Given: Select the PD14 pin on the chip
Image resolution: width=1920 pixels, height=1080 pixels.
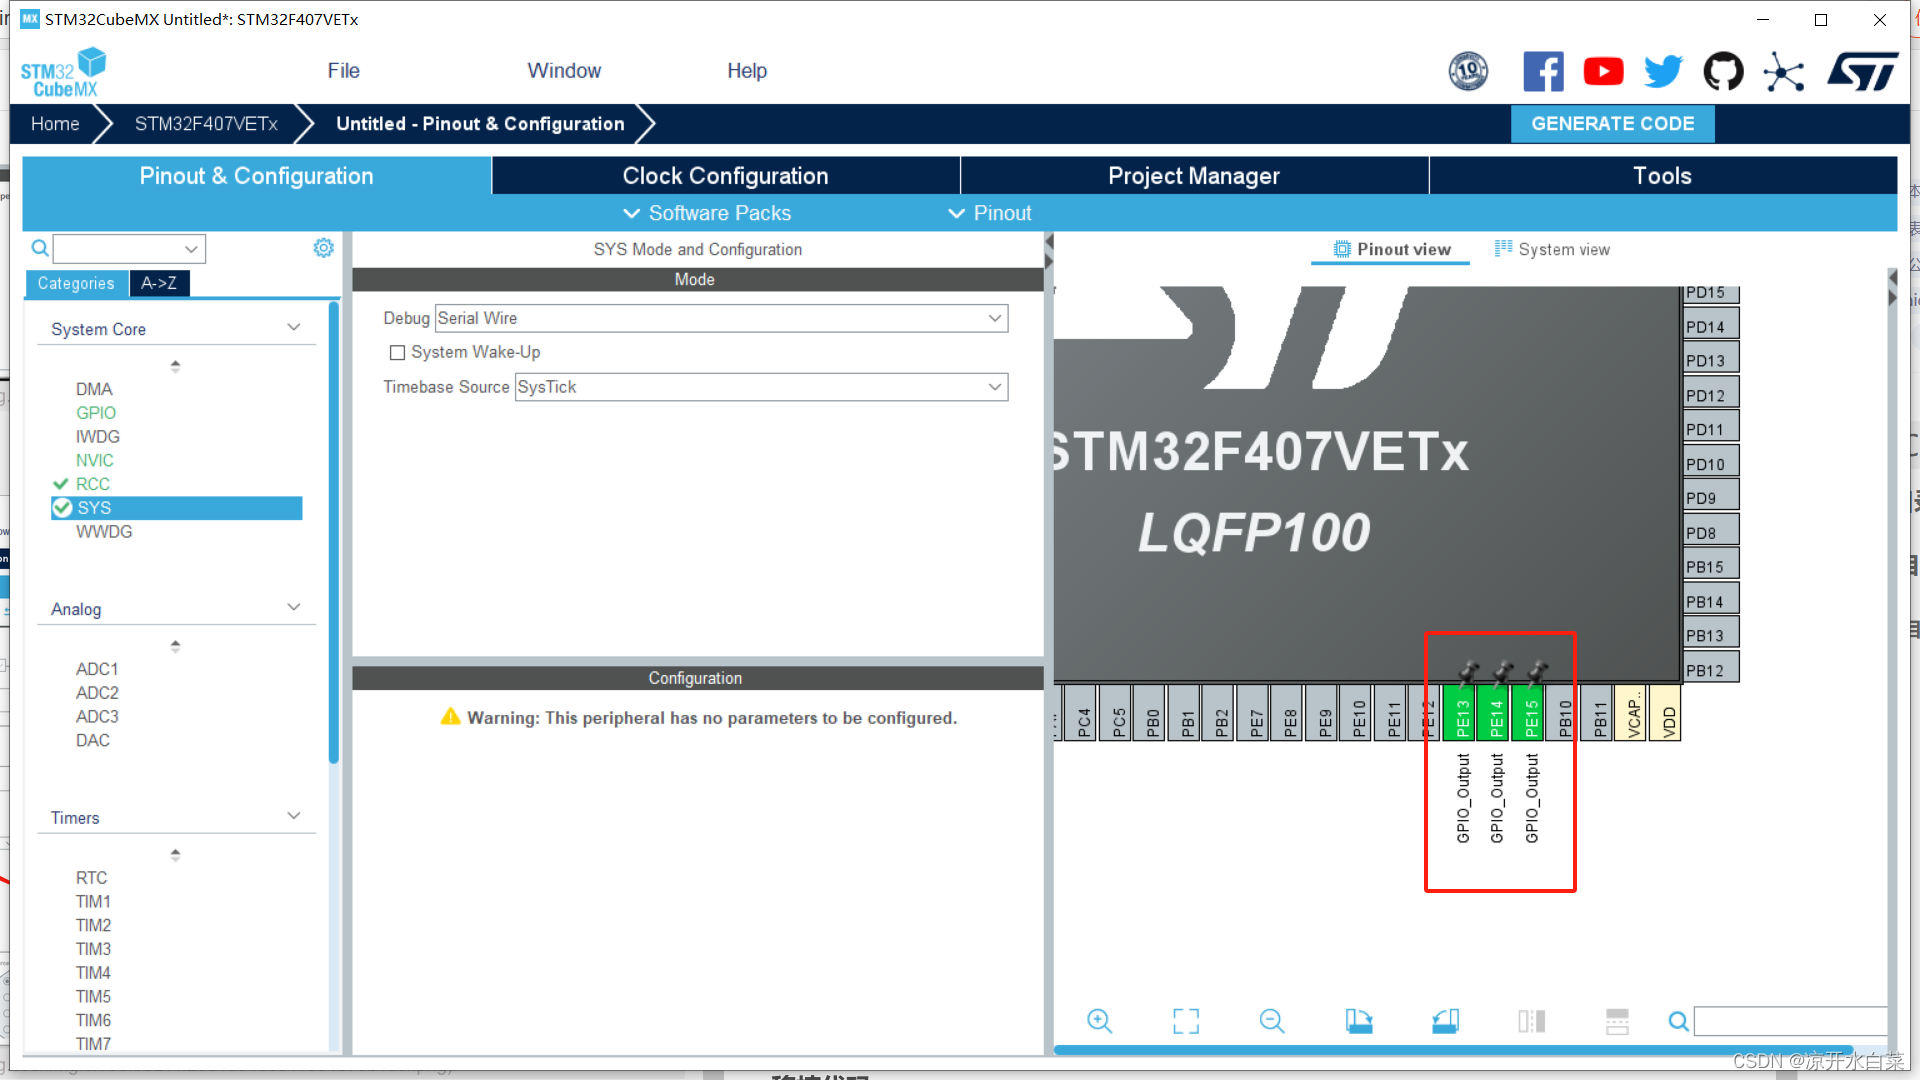Looking at the screenshot, I should 1711,325.
